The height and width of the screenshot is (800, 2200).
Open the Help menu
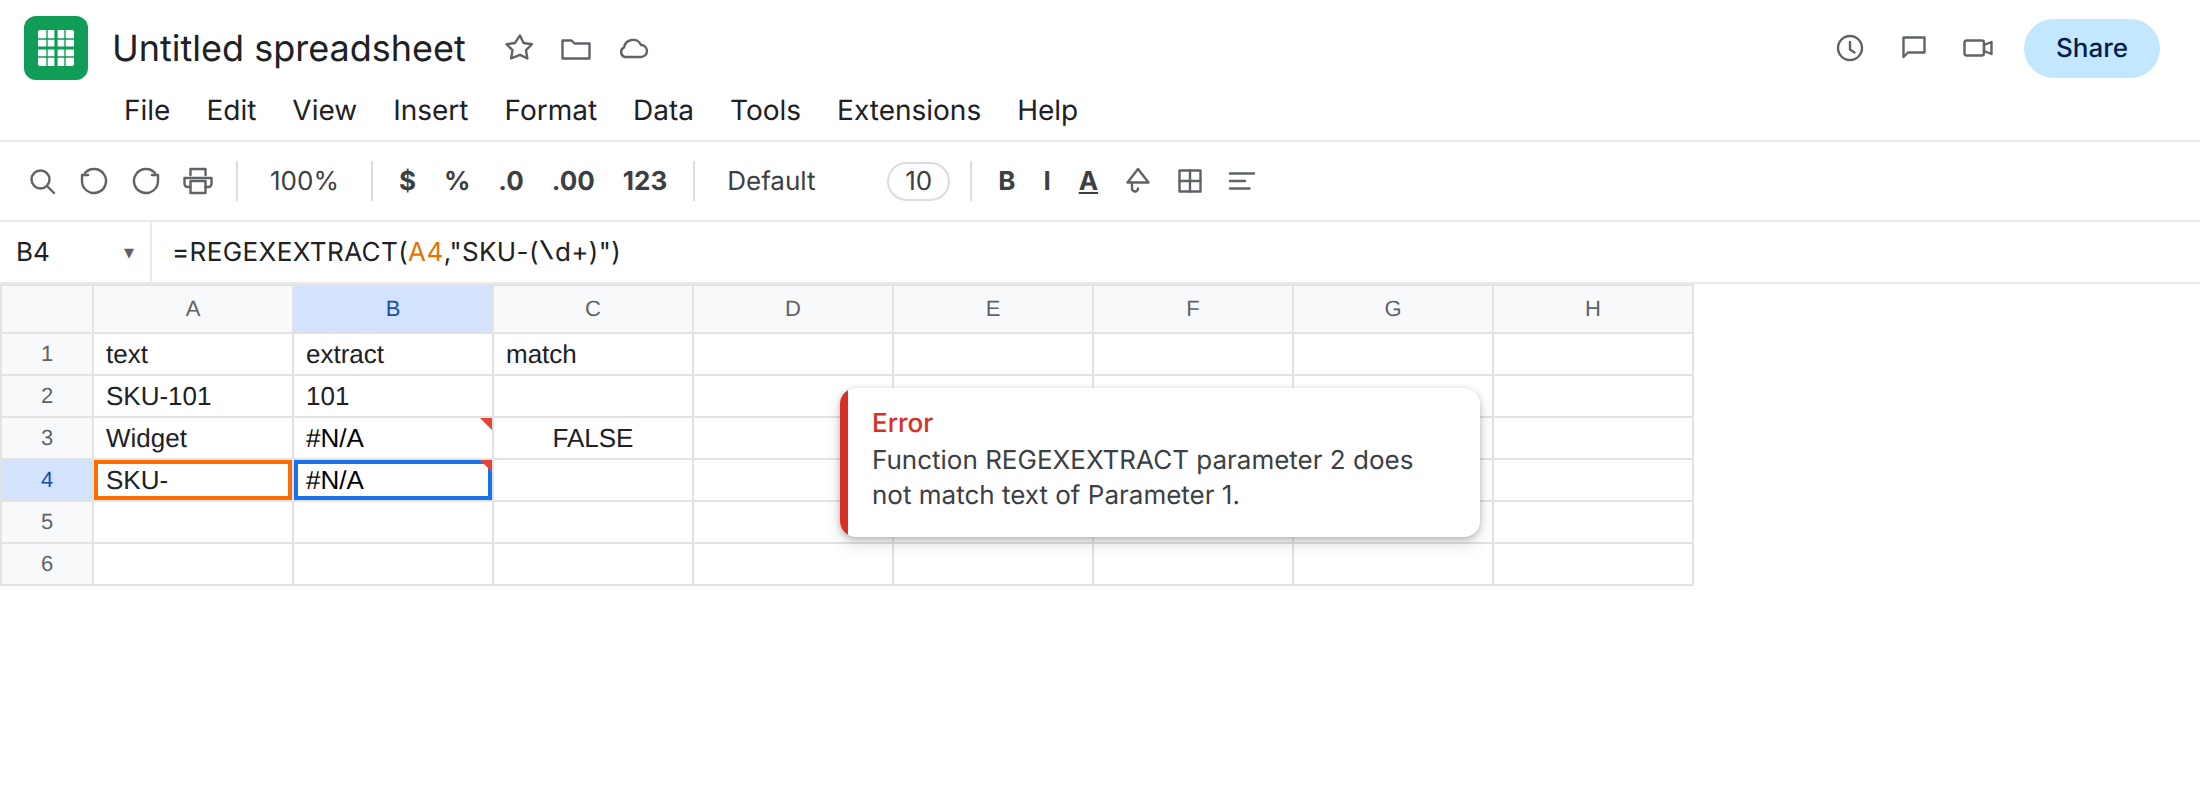[x=1047, y=110]
